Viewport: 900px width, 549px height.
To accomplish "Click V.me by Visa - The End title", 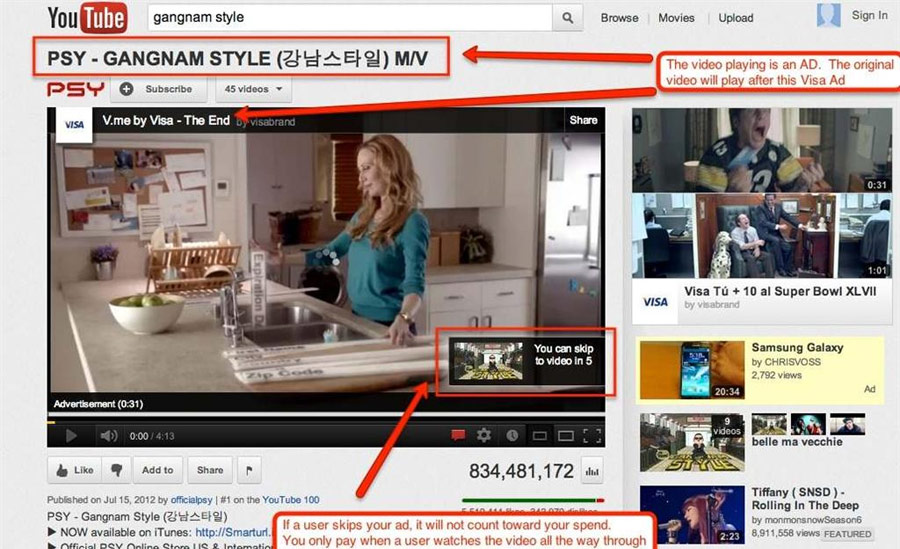I will tap(166, 120).
